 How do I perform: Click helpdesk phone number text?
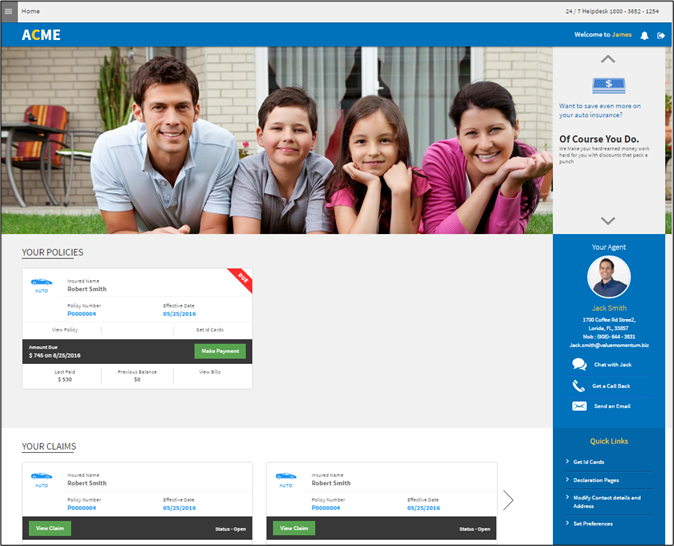tap(612, 12)
